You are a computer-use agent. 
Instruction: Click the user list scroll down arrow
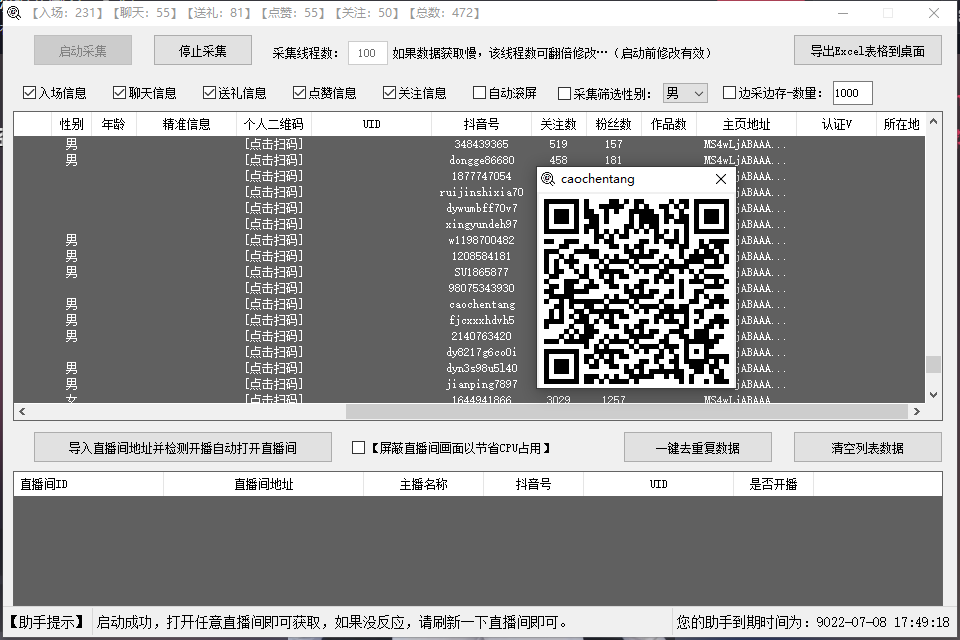(933, 395)
